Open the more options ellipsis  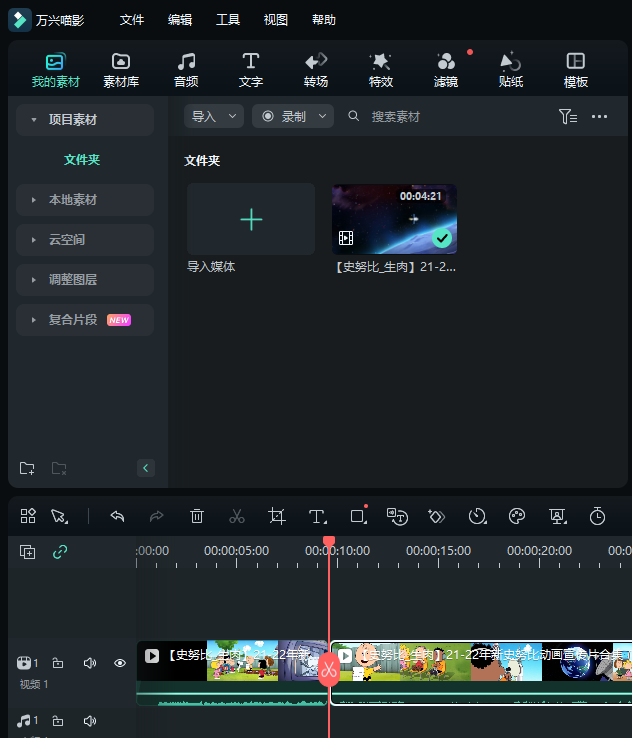pyautogui.click(x=599, y=116)
